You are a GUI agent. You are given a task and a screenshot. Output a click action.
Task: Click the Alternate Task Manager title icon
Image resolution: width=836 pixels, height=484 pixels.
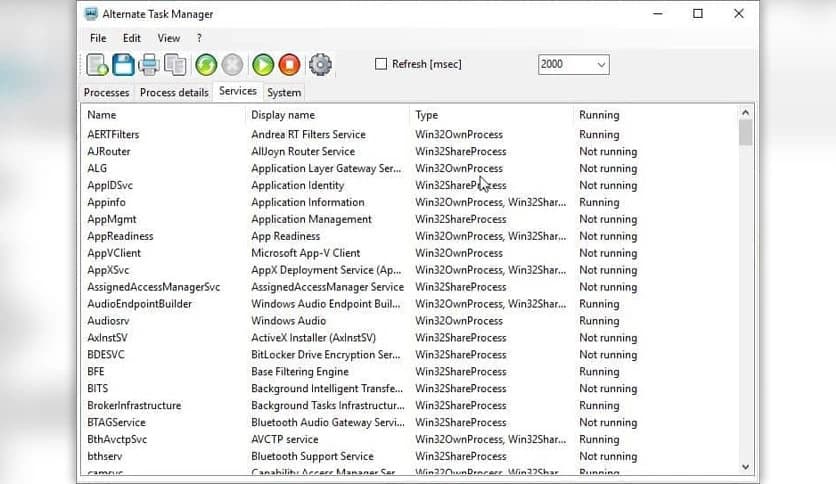[91, 14]
